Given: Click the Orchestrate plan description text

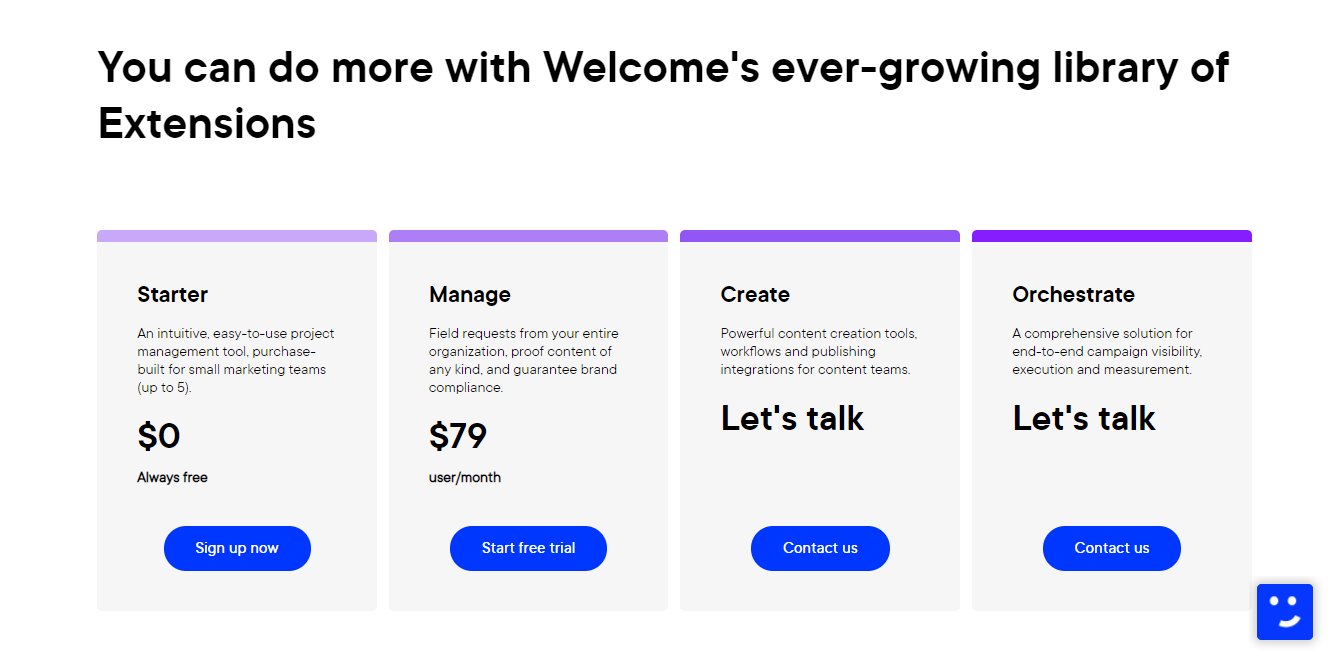Looking at the screenshot, I should pyautogui.click(x=1106, y=351).
